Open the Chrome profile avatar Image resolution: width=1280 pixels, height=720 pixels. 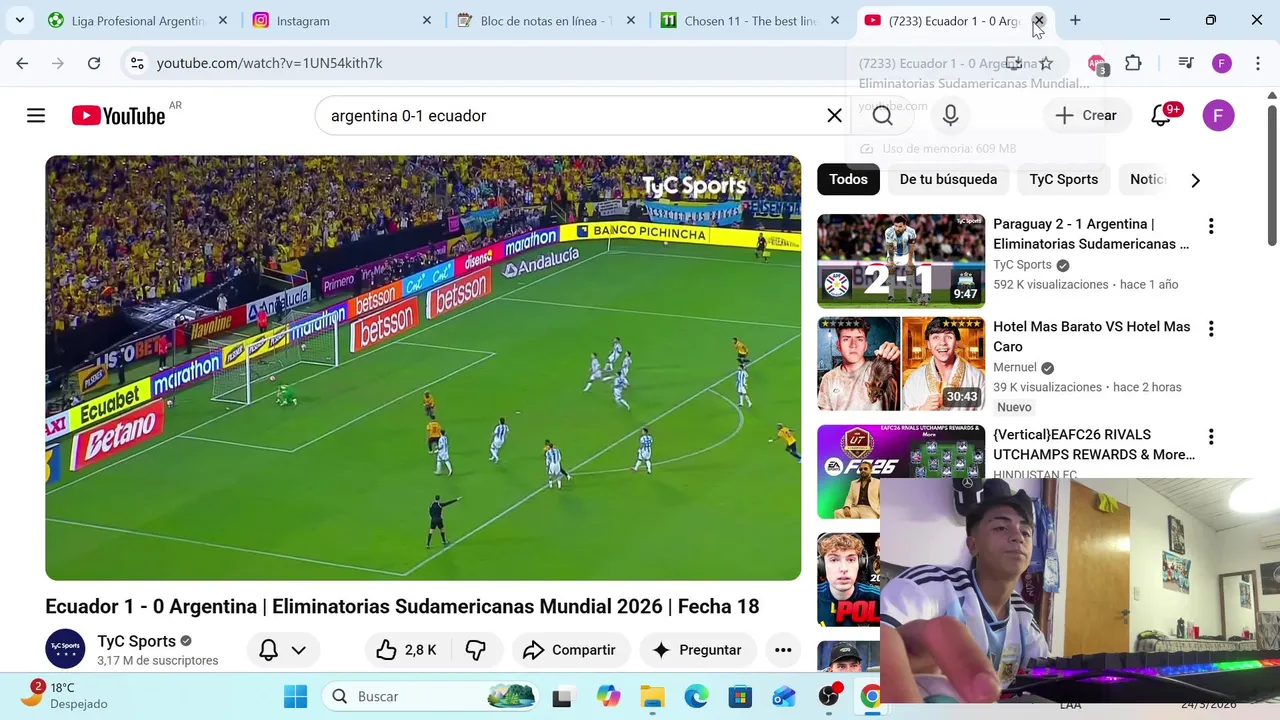1221,63
